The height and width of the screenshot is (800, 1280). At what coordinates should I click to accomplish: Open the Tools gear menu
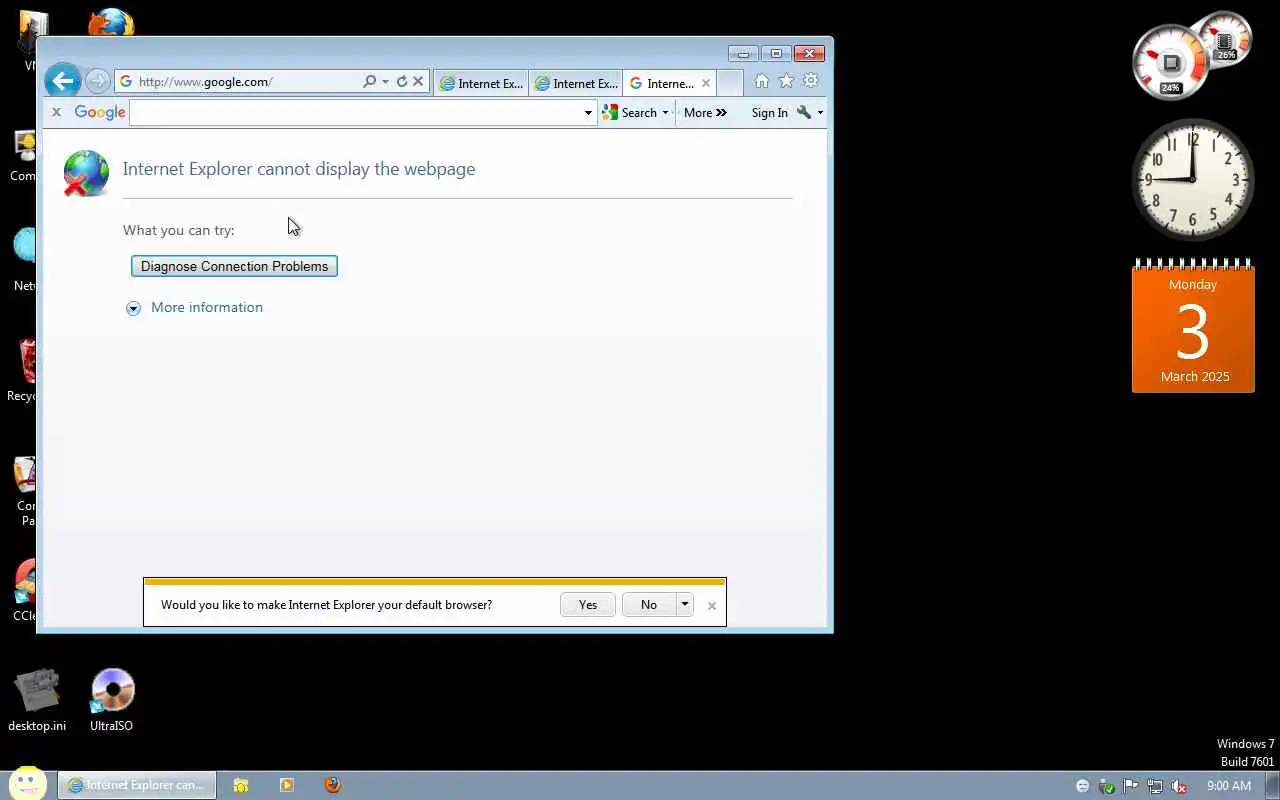pyautogui.click(x=811, y=81)
